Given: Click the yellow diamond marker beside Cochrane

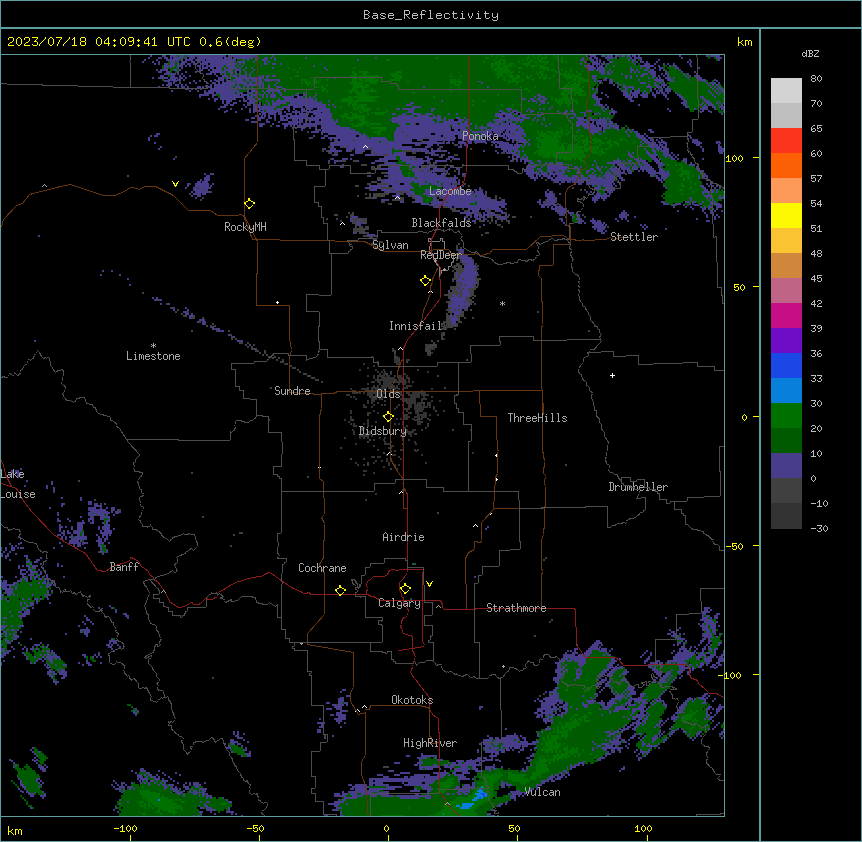Looking at the screenshot, I should click(x=340, y=590).
